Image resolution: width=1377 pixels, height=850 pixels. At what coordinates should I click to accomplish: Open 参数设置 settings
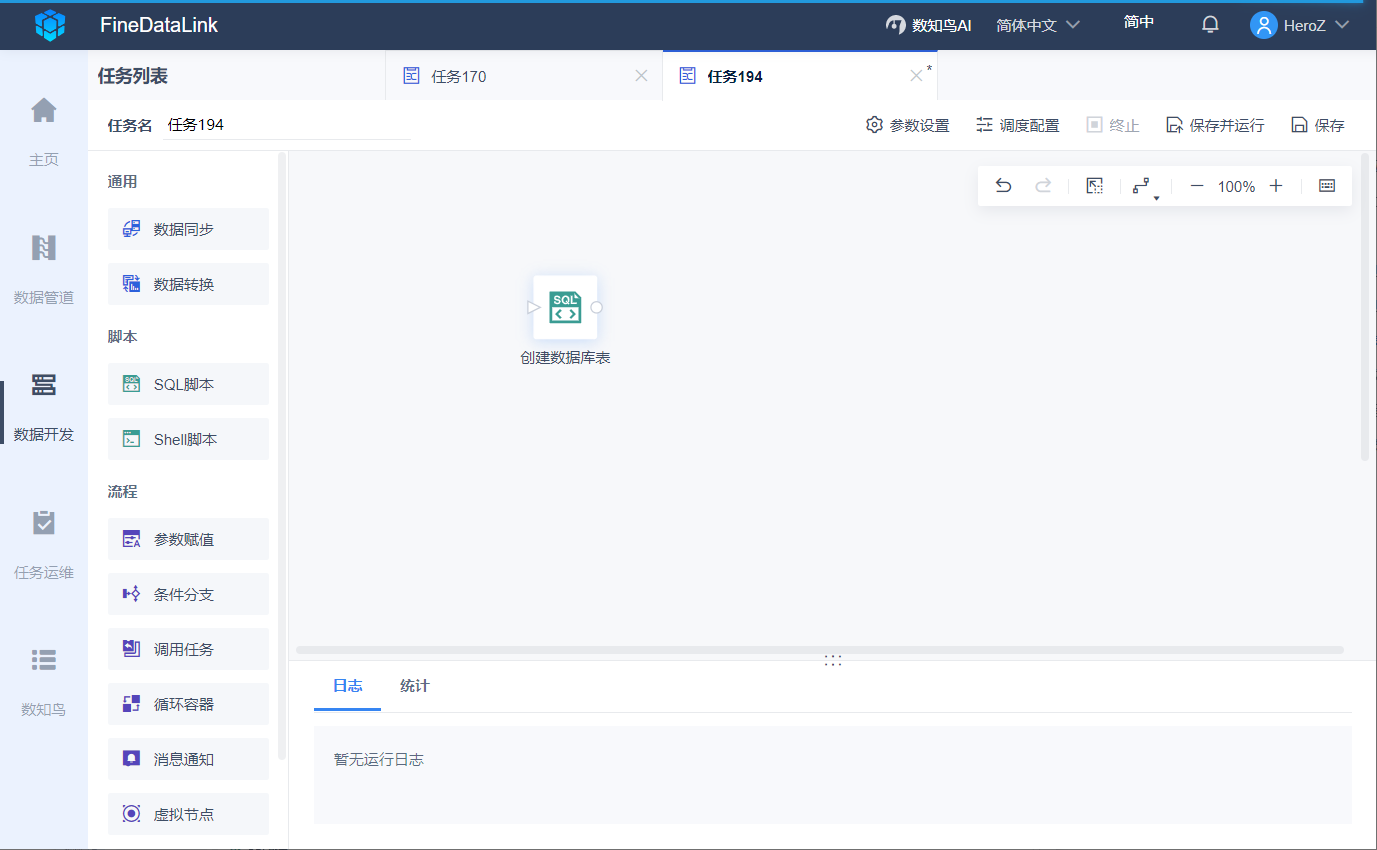(908, 126)
